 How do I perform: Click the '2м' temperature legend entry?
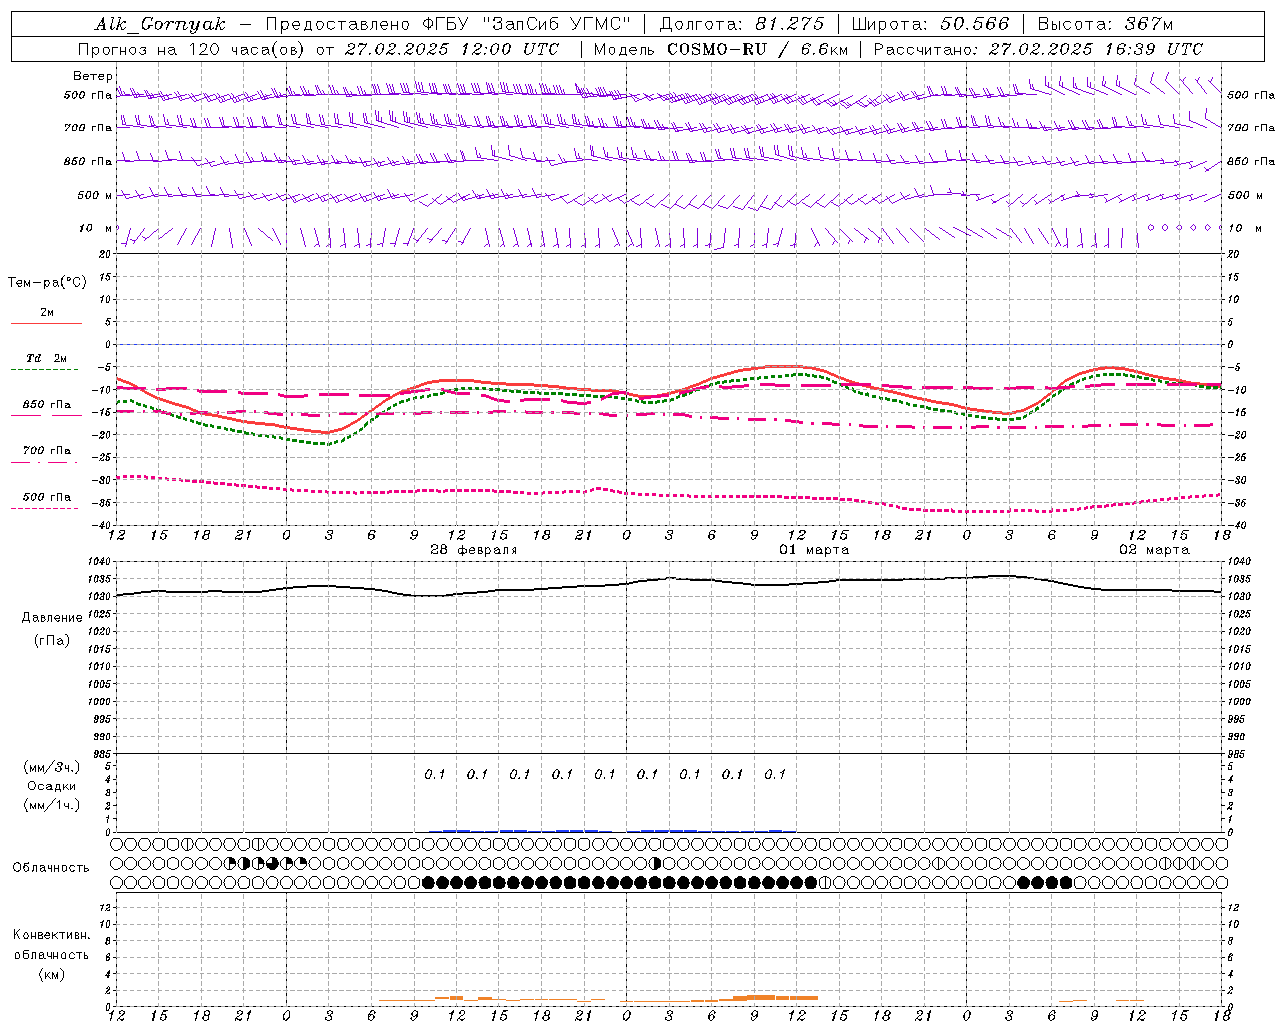pos(47,312)
